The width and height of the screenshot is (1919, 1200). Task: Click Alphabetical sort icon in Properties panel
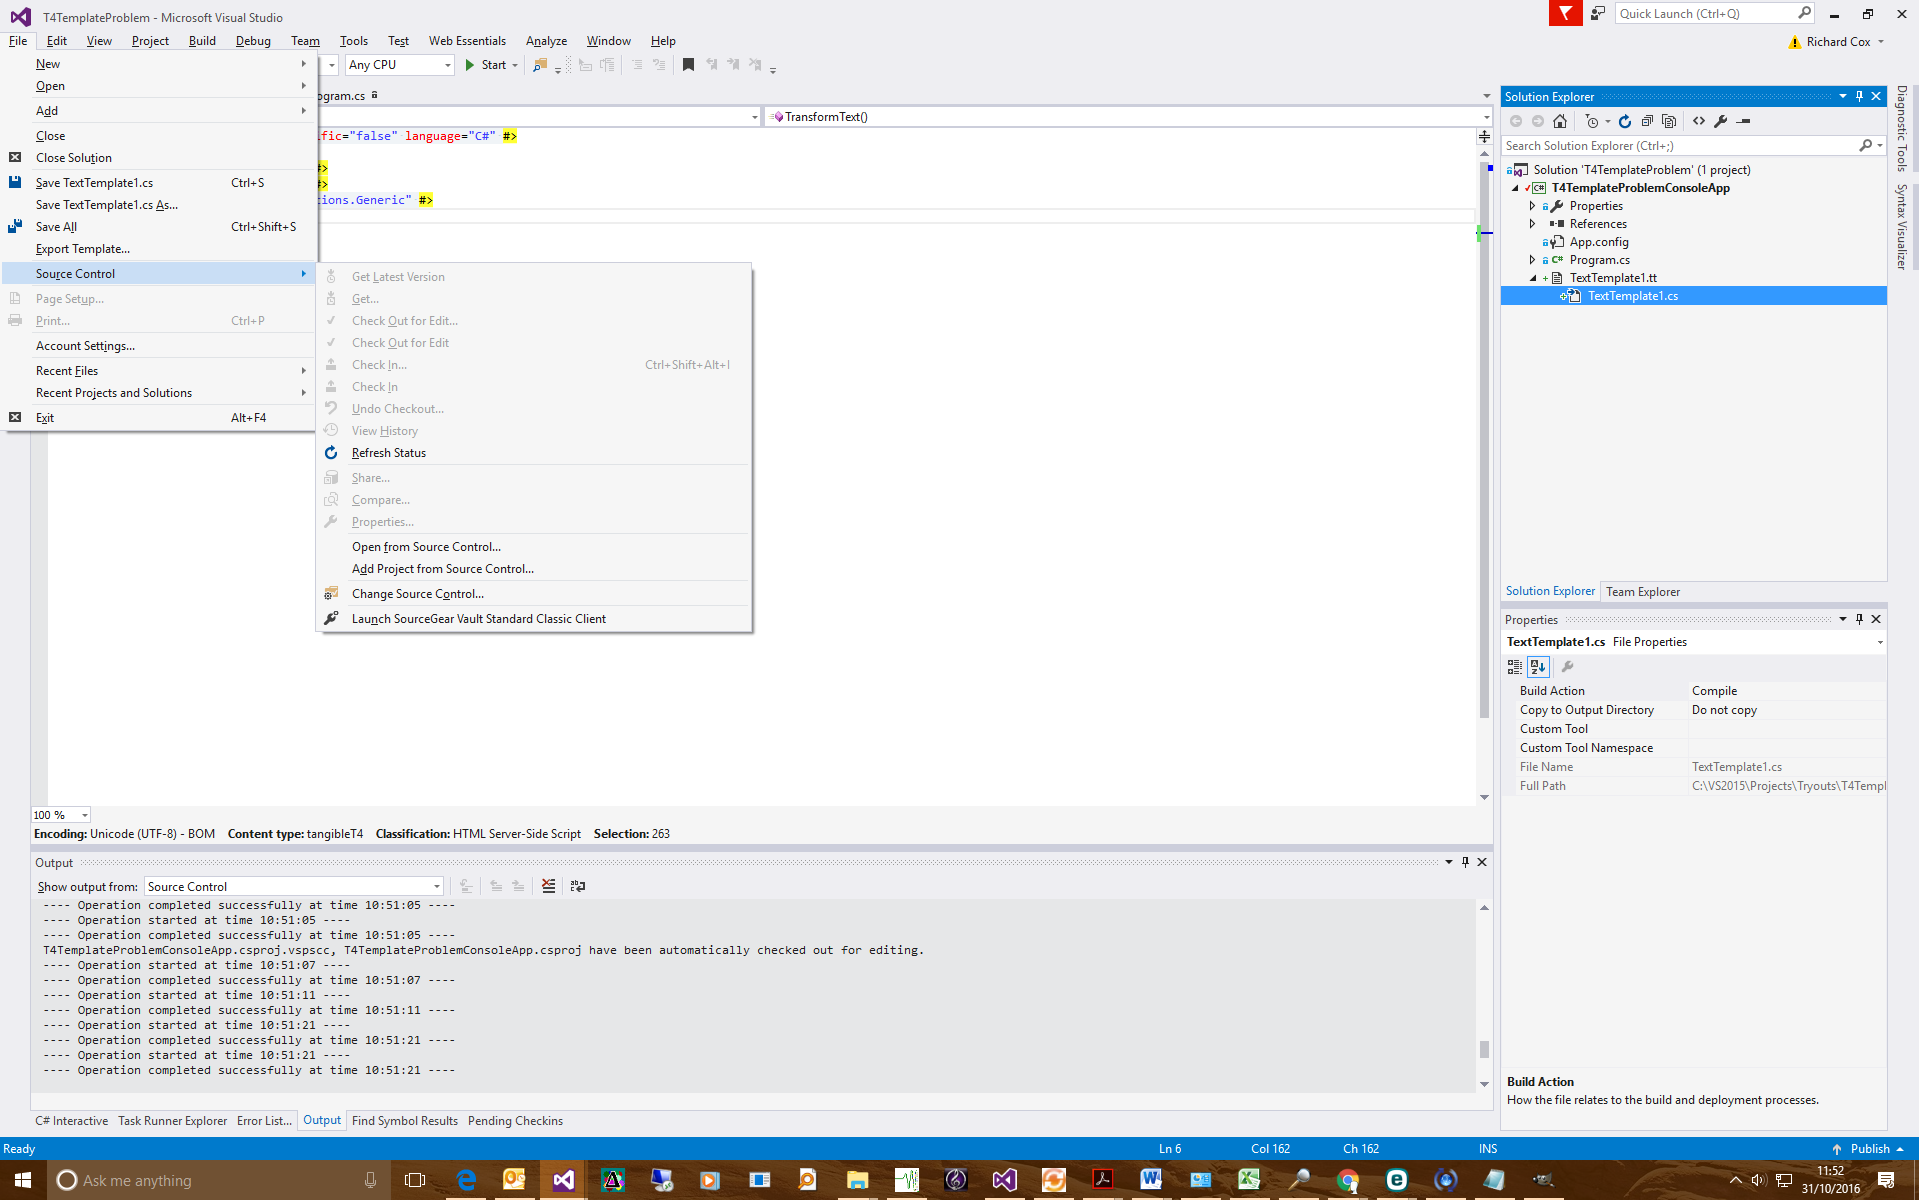1538,667
